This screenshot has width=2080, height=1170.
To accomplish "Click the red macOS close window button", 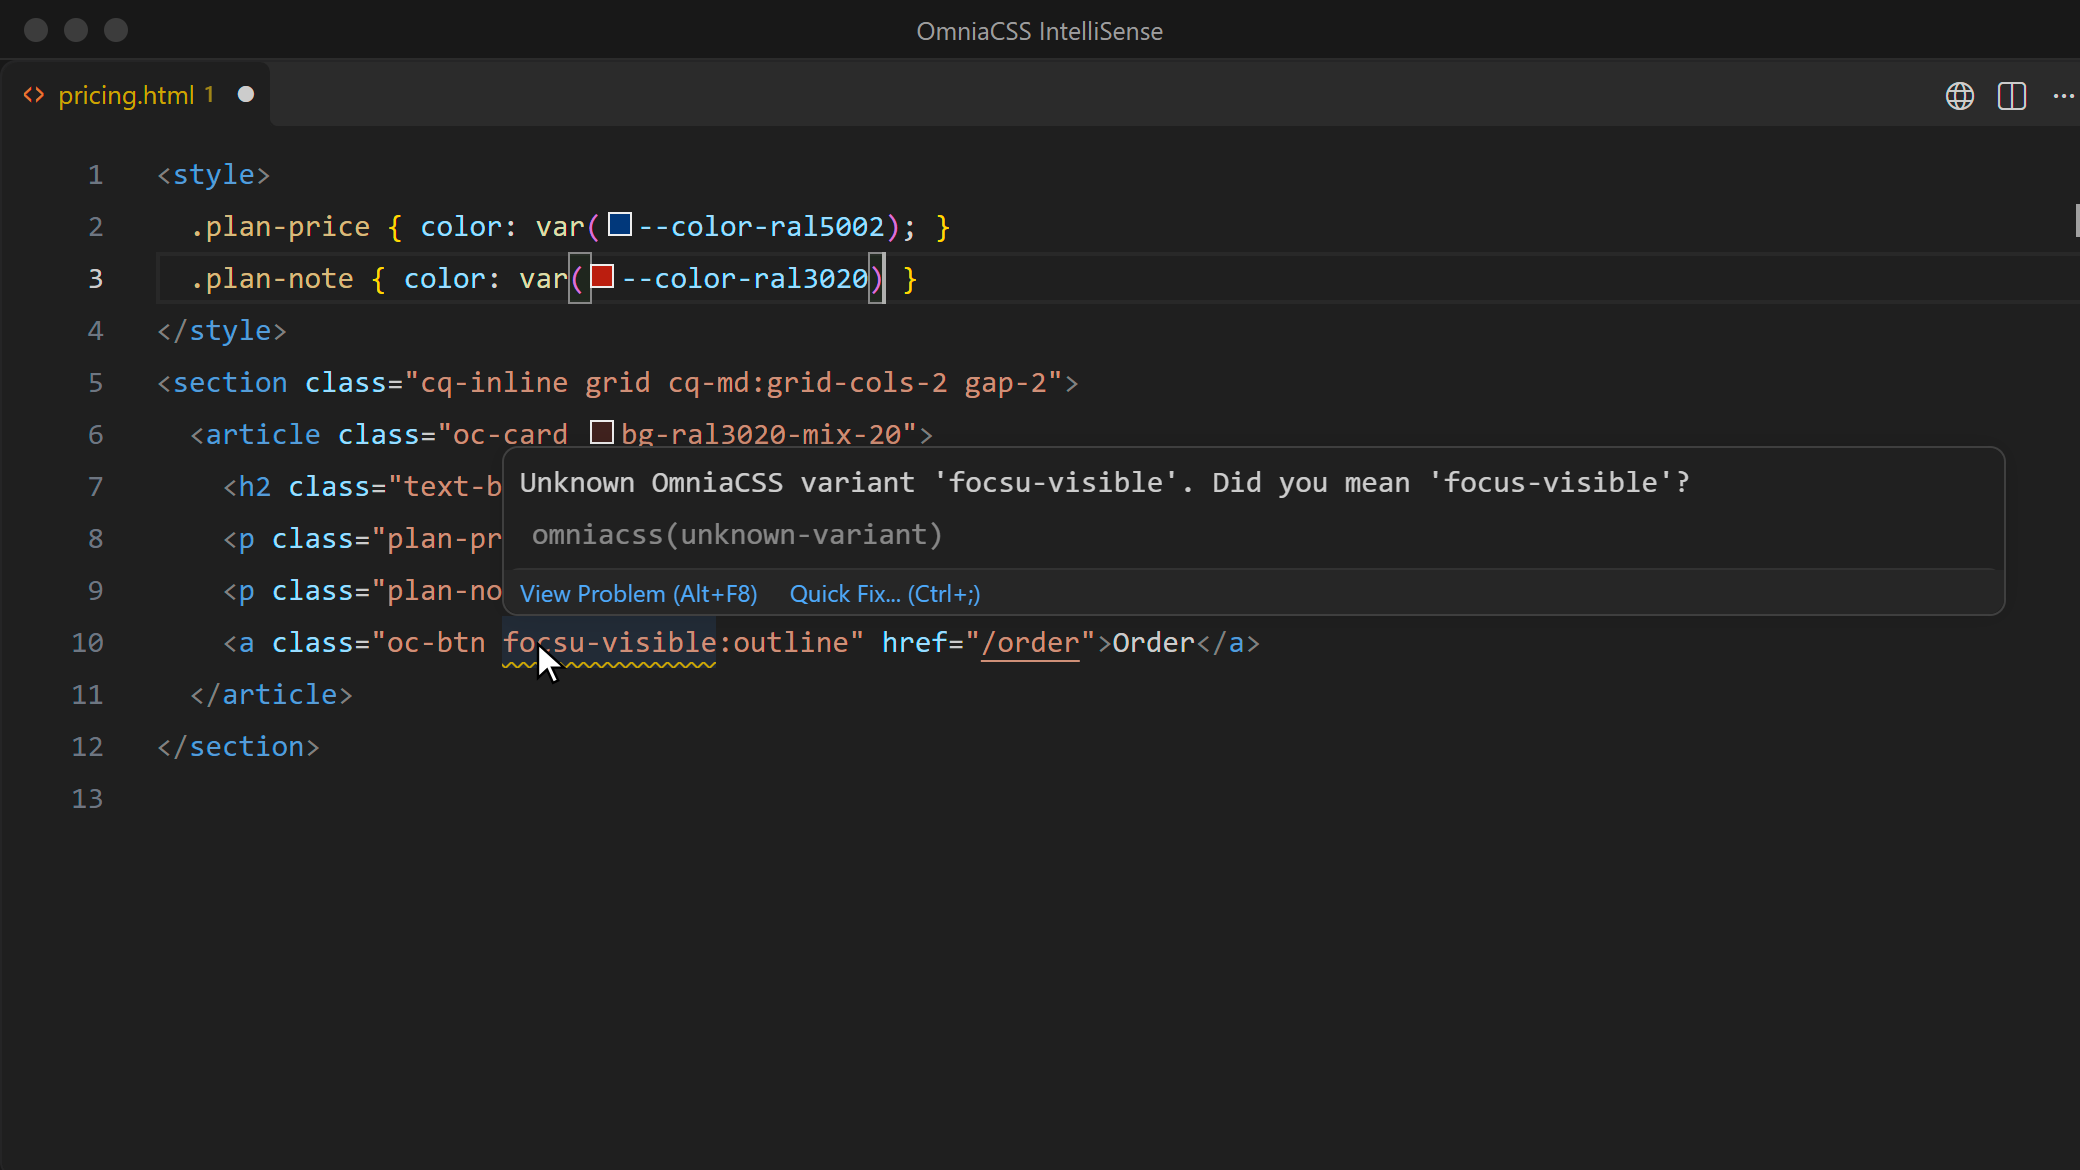I will pyautogui.click(x=36, y=30).
